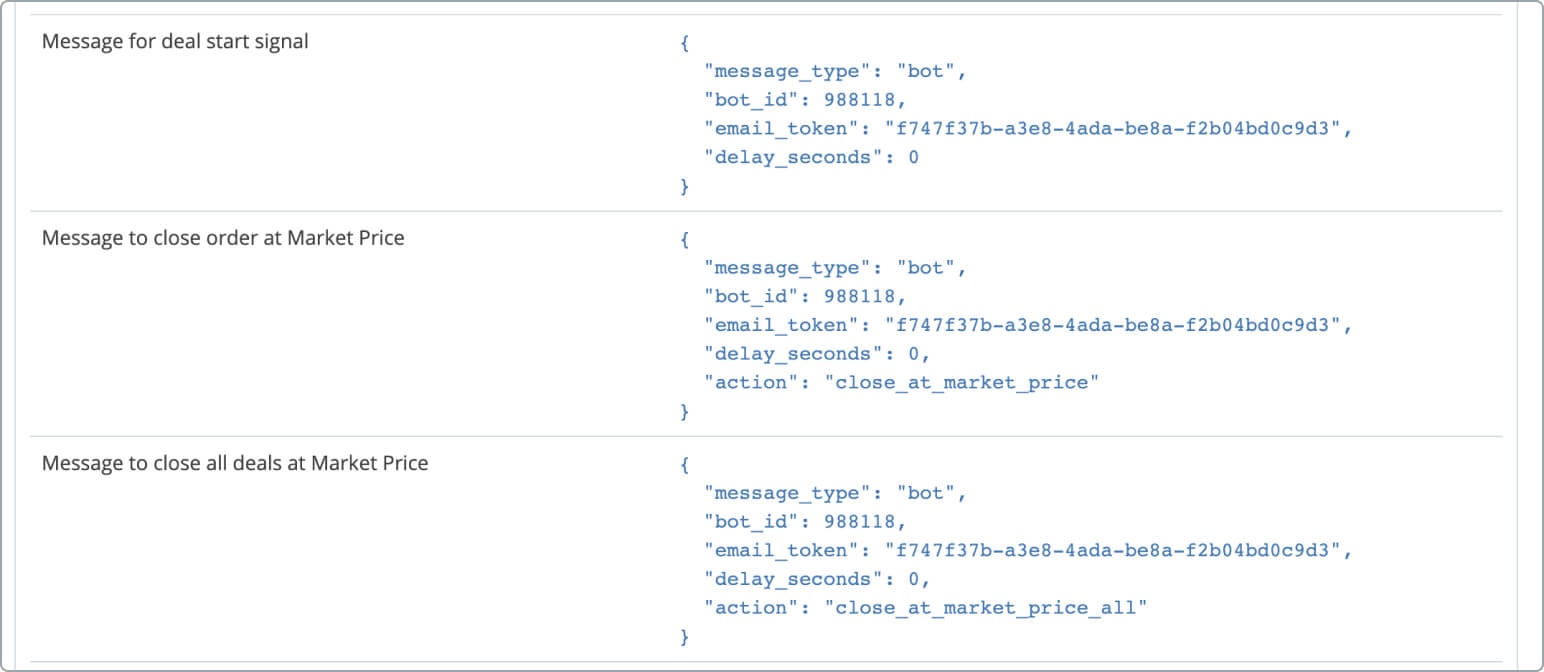The image size is (1544, 672).
Task: Click the message_type line in the deal start JSON
Action: pyautogui.click(x=835, y=71)
